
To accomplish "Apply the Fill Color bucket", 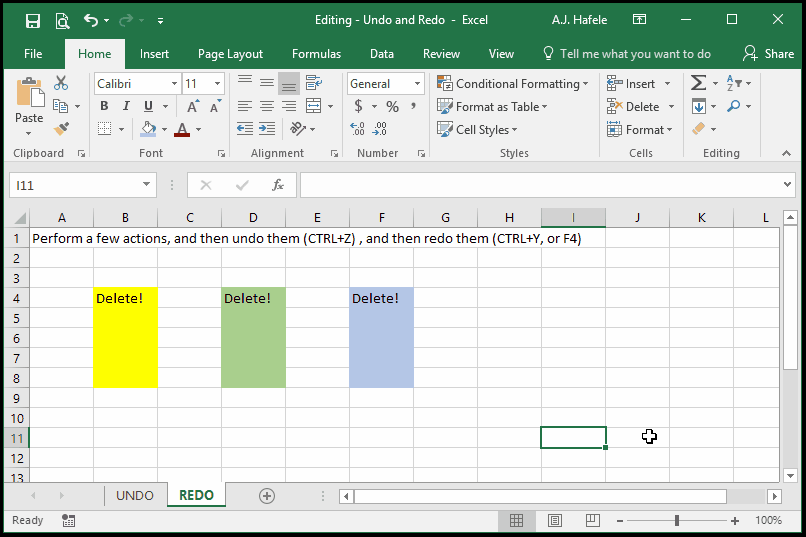I will 149,129.
